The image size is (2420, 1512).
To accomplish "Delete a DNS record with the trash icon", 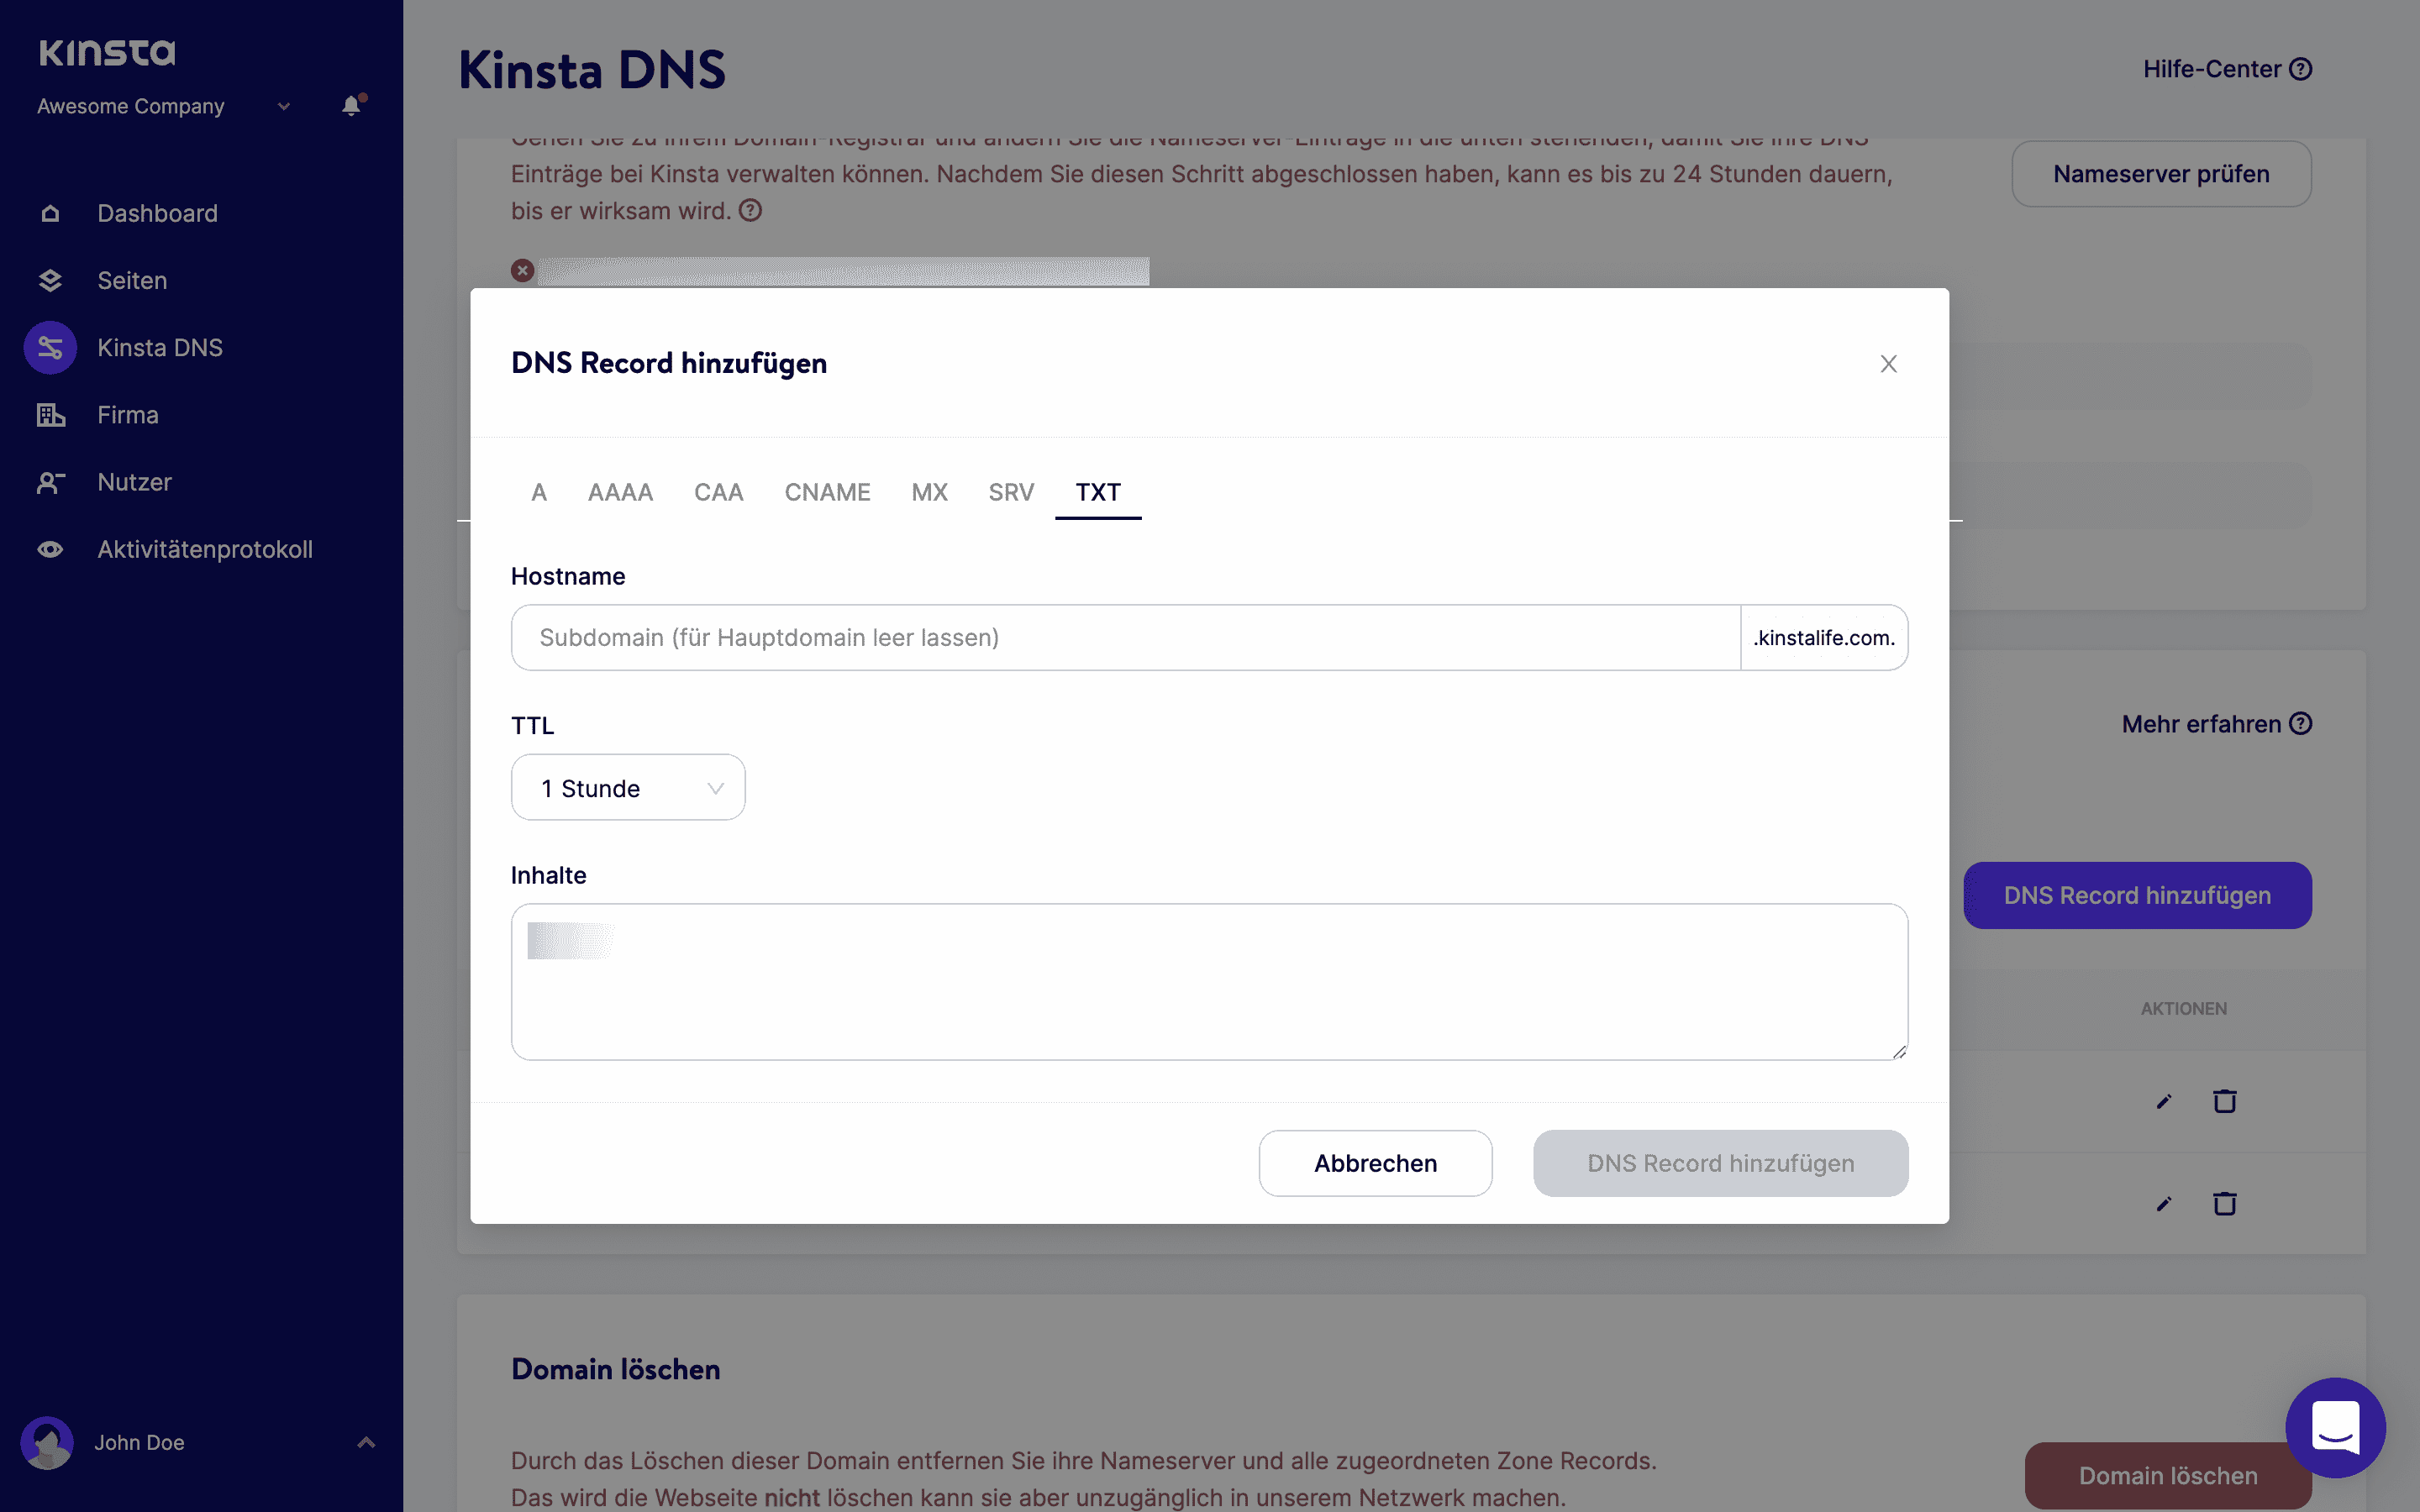I will (2225, 1101).
